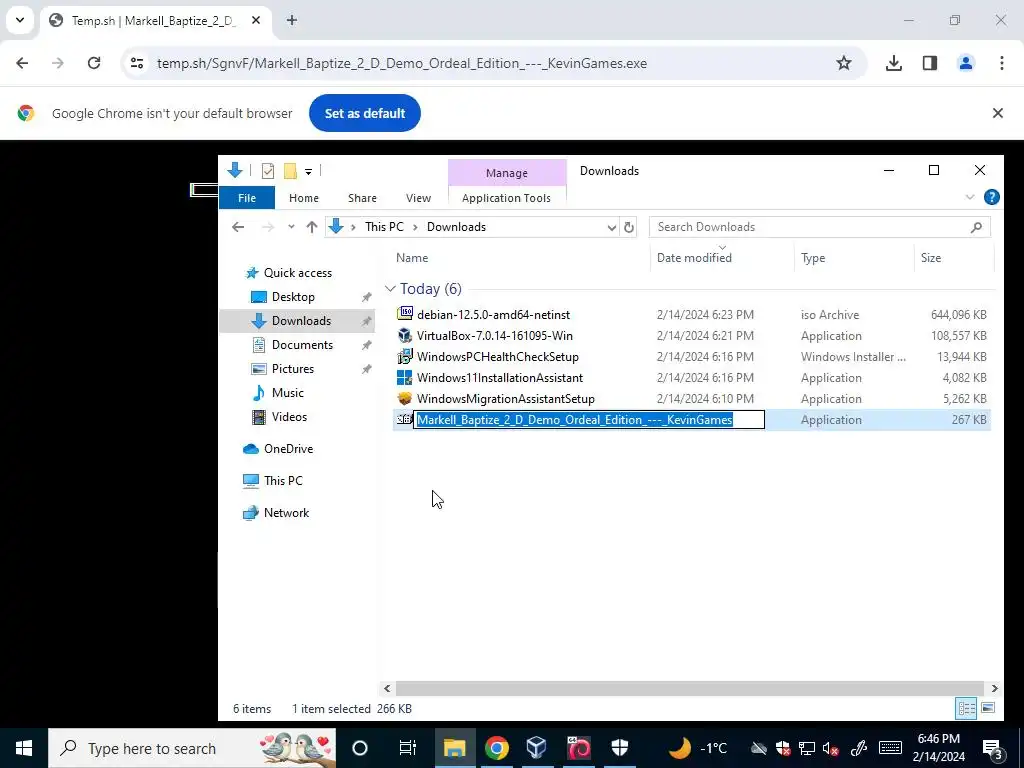The height and width of the screenshot is (768, 1024).
Task: Switch to View ribbon tab
Action: click(x=418, y=198)
